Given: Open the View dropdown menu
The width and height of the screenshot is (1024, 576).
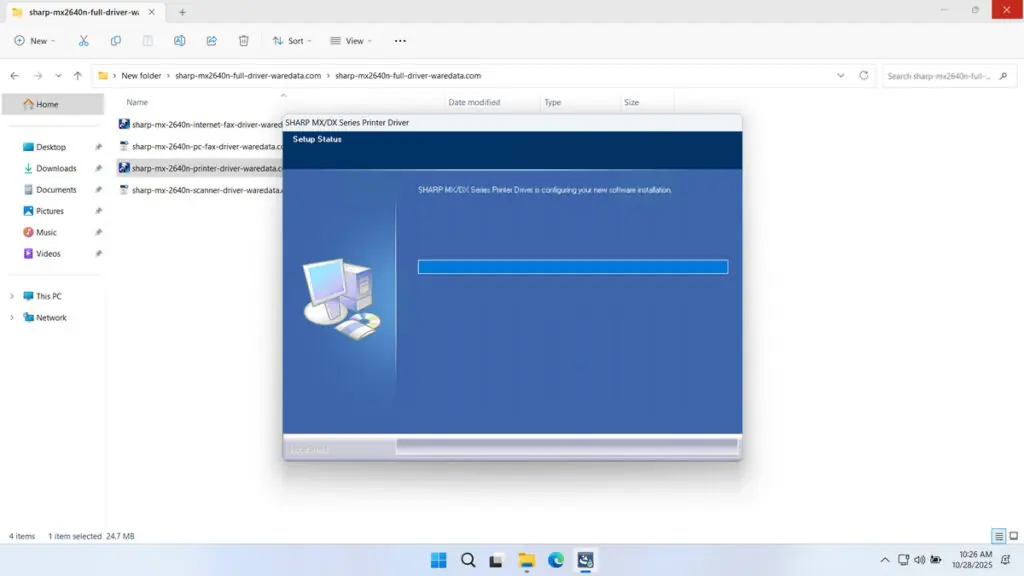Looking at the screenshot, I should [x=350, y=40].
